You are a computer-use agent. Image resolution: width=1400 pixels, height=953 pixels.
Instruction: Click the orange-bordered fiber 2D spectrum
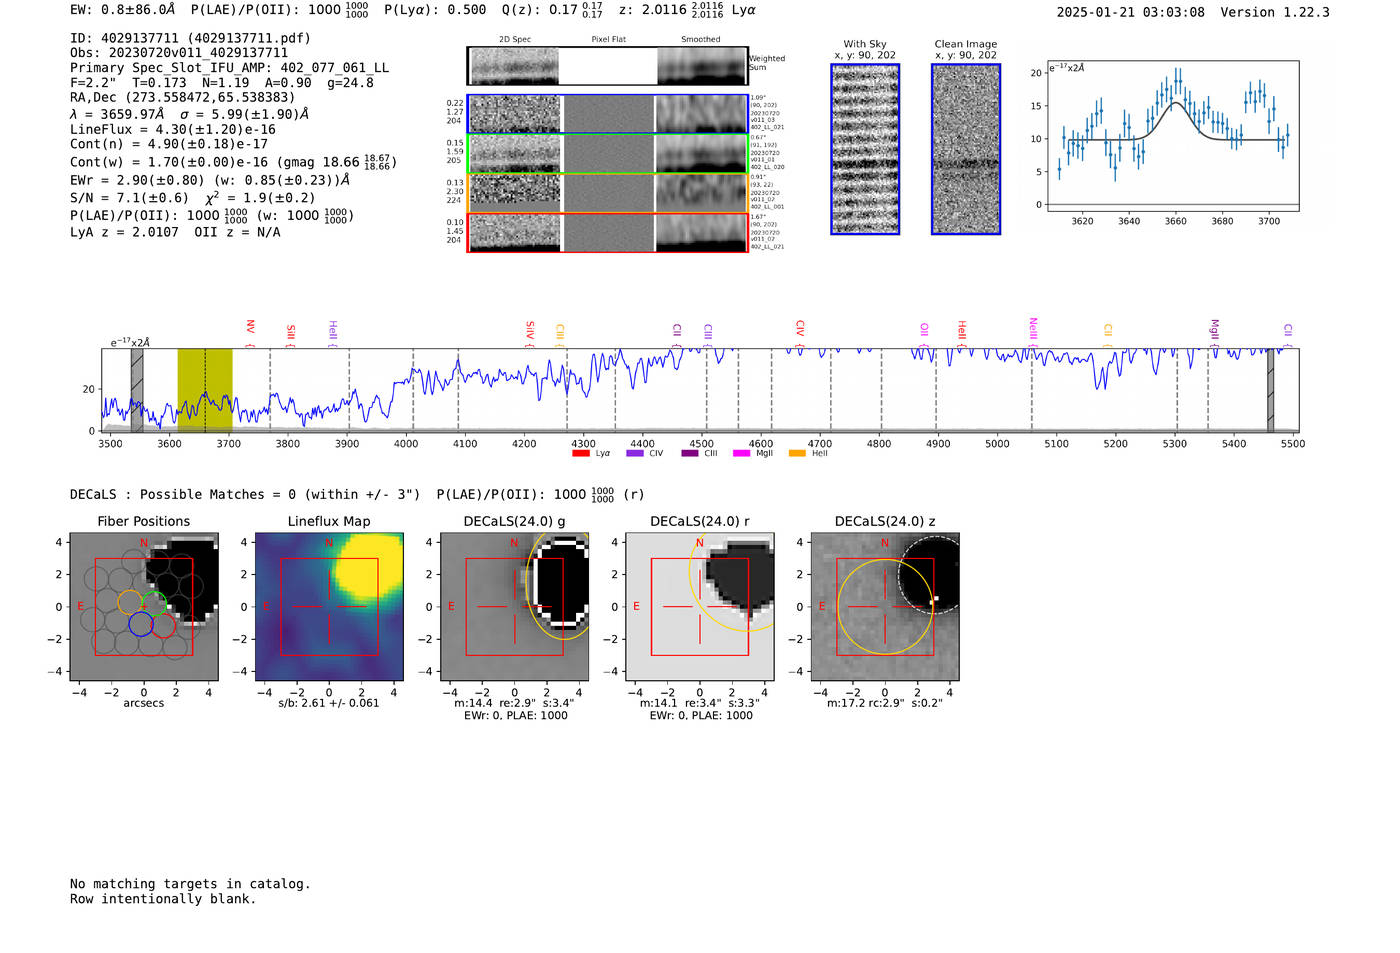515,193
